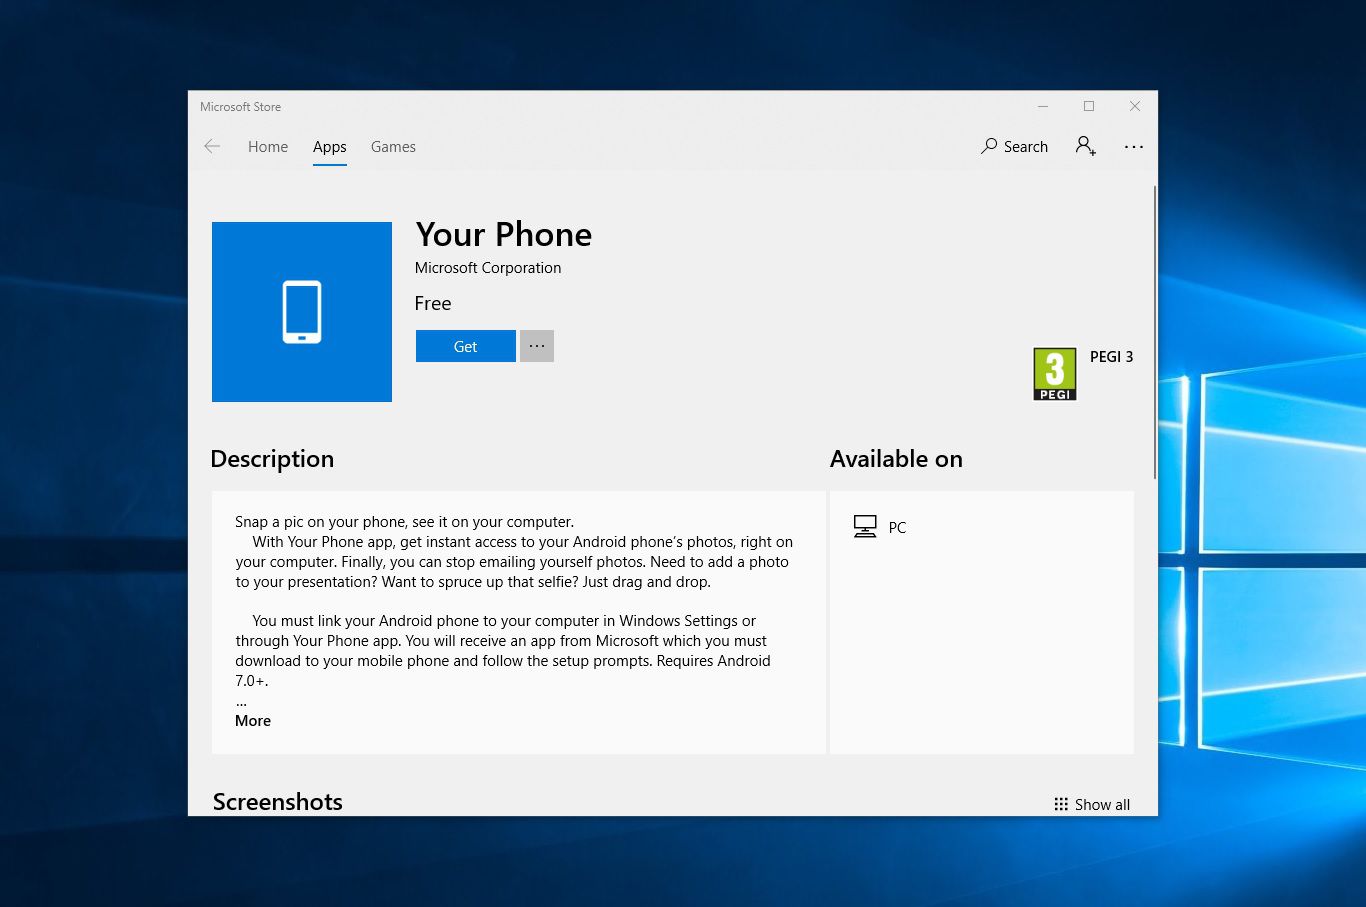
Task: Switch to the Apps tab
Action: 329,146
